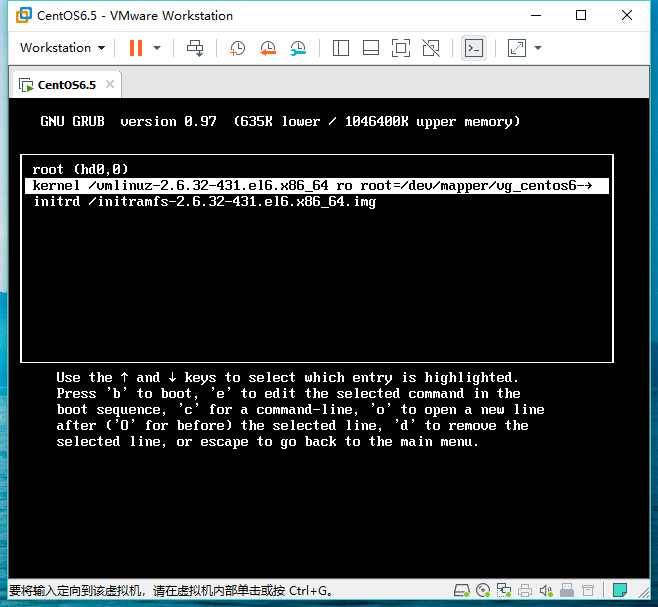Toggle the thumbnail bar view
This screenshot has width=658, height=607.
pyautogui.click(x=371, y=48)
